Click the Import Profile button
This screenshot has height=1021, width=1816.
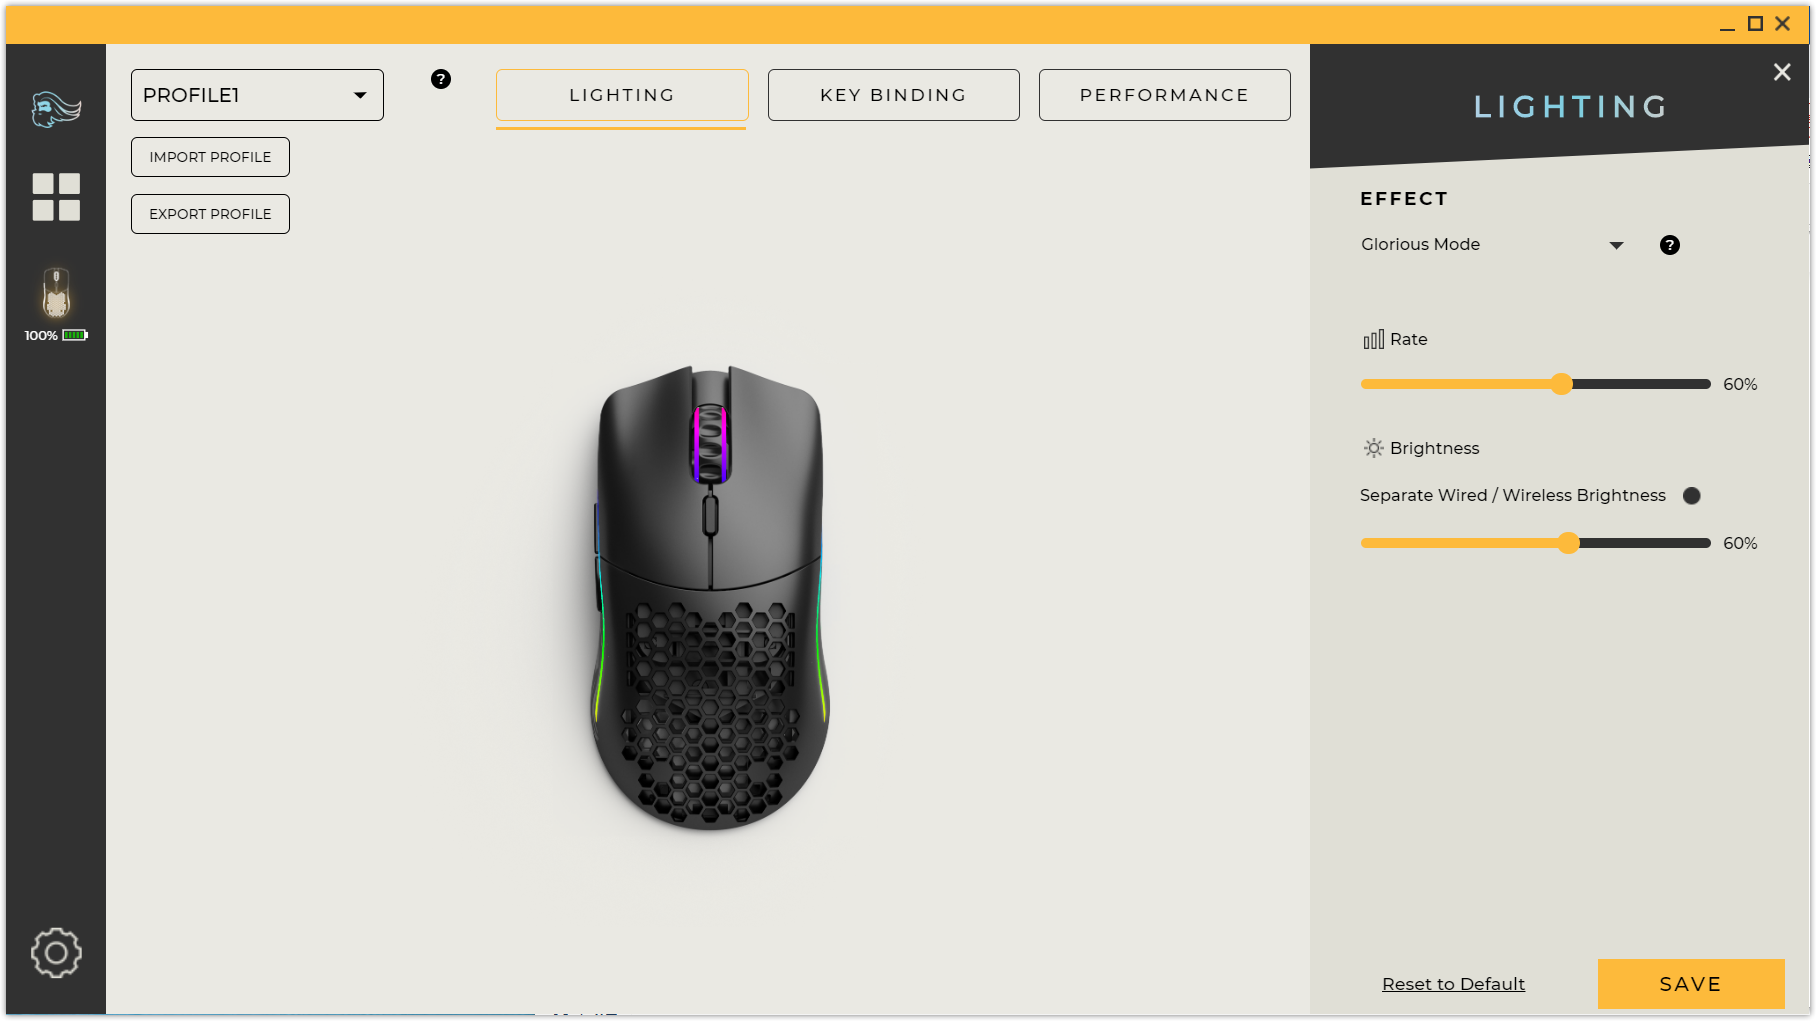click(x=210, y=157)
